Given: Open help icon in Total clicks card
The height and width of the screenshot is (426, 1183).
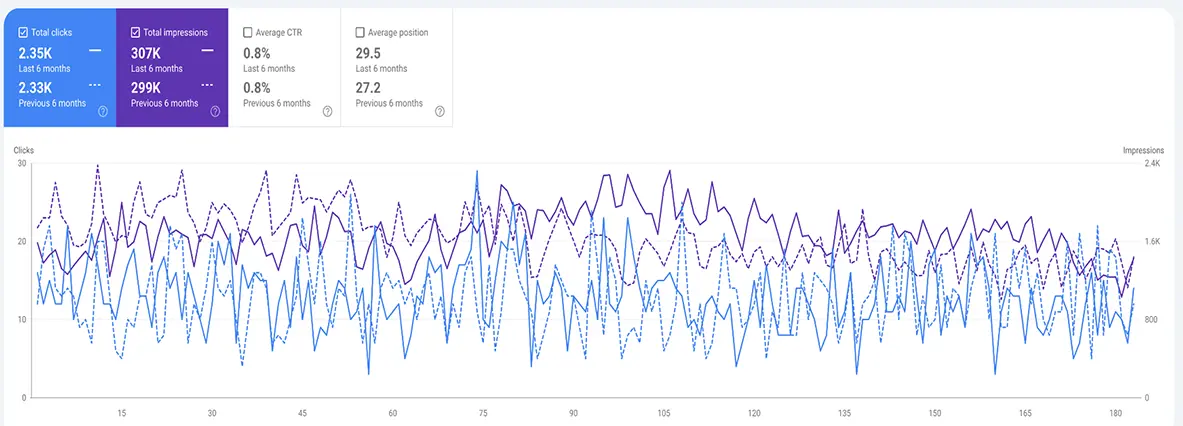Looking at the screenshot, I should pos(102,112).
